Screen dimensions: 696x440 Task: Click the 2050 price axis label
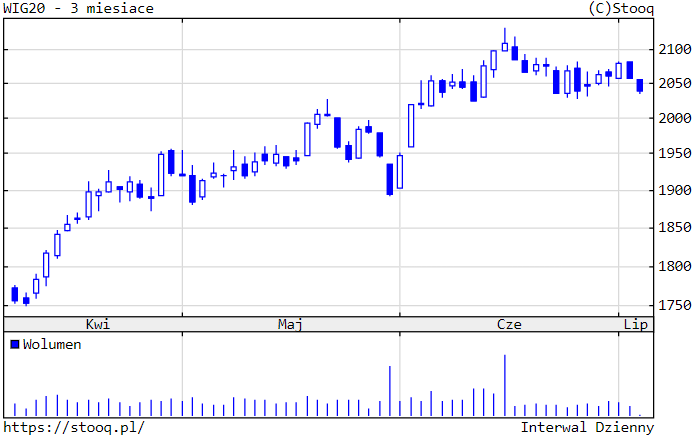(675, 83)
